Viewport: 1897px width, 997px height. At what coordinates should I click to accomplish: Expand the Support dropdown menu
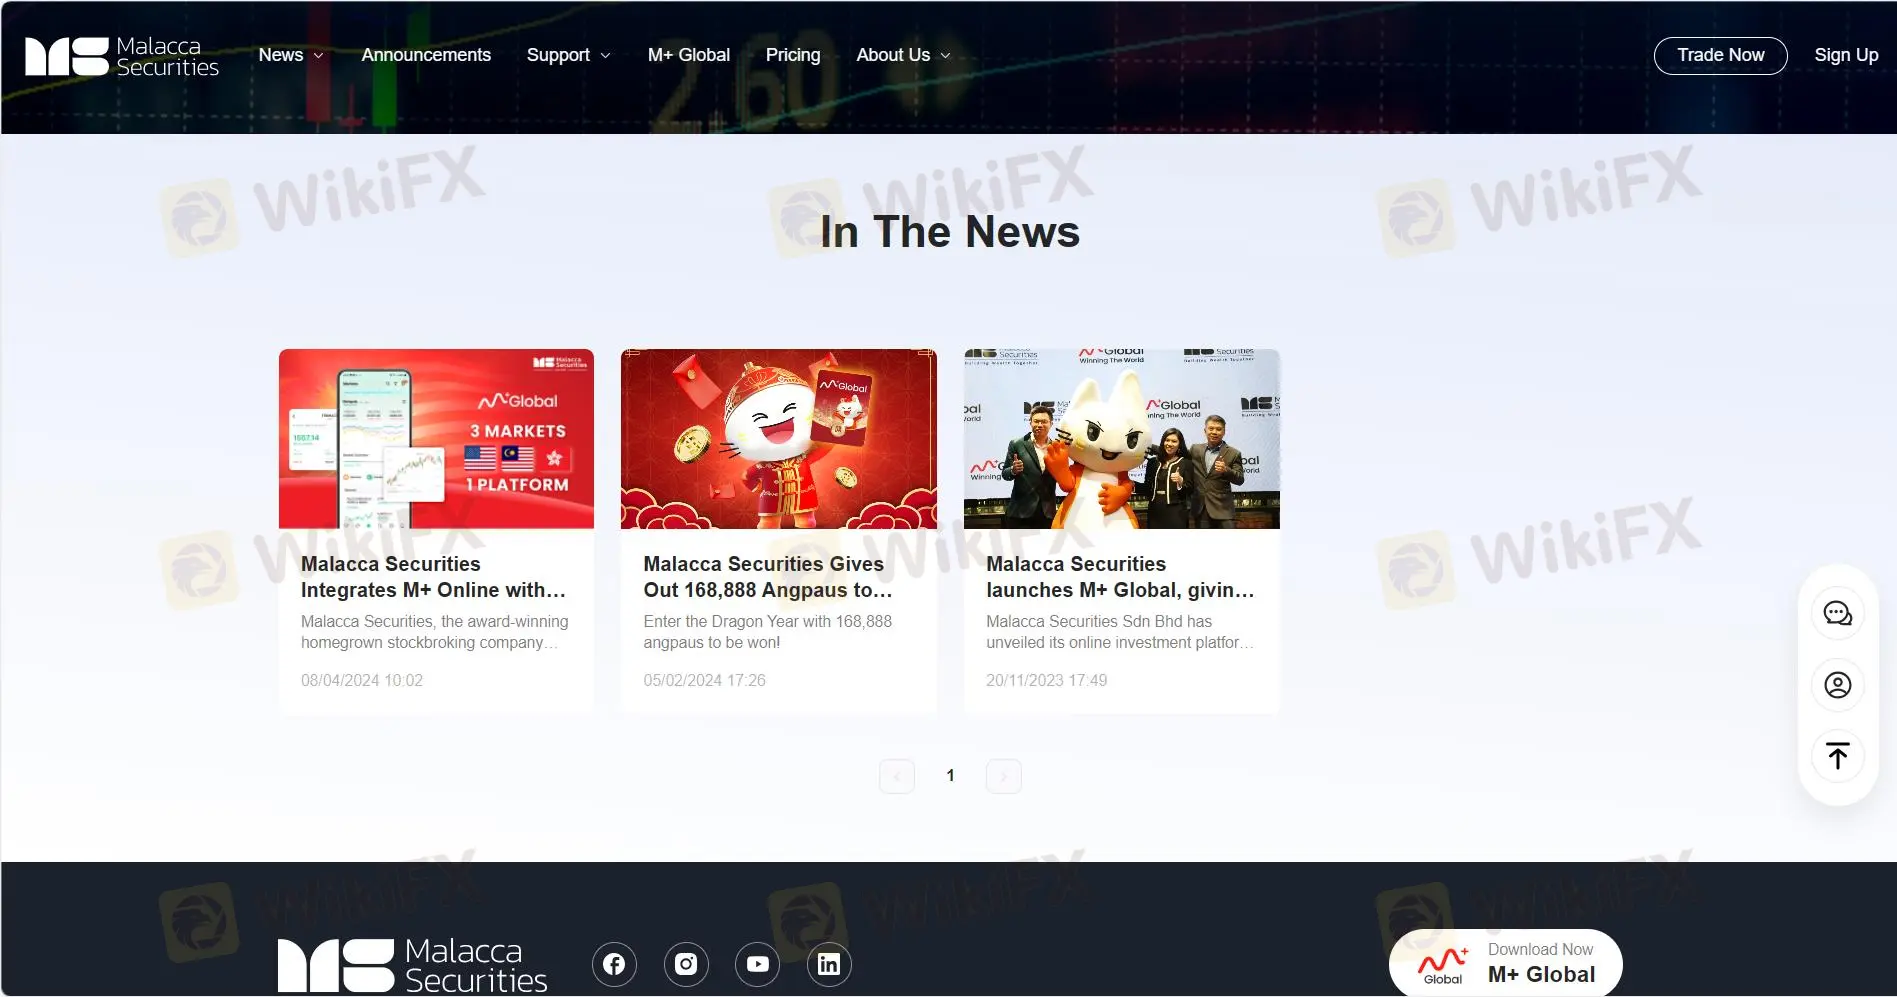(x=568, y=55)
